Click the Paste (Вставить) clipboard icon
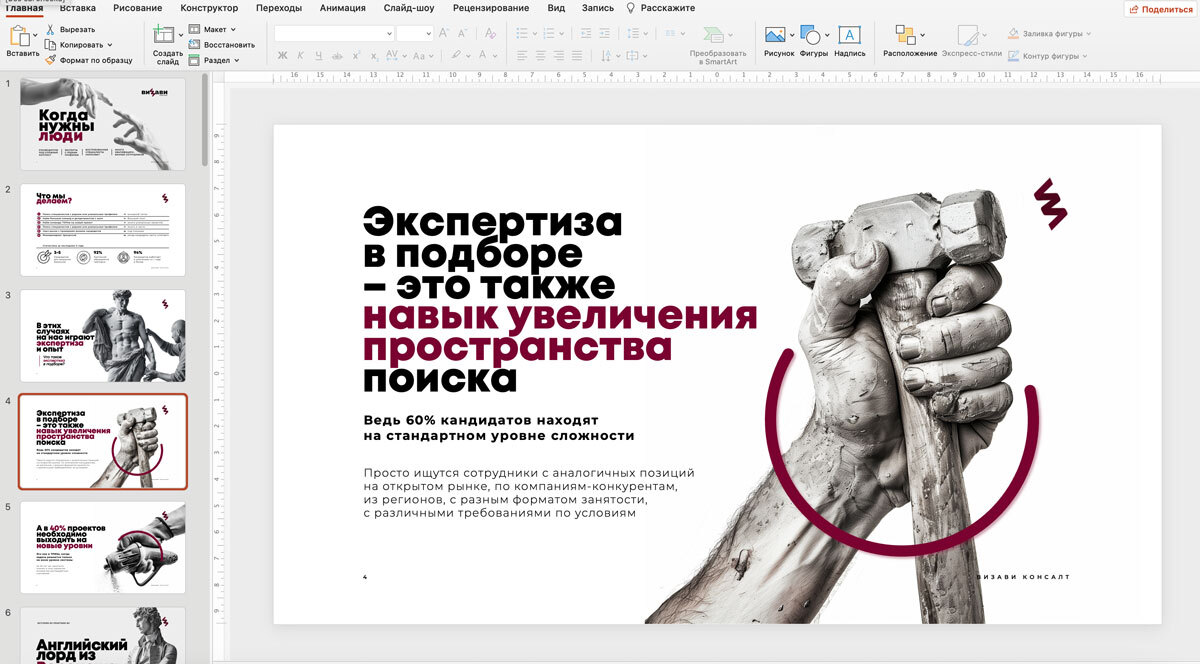This screenshot has width=1200, height=664. pos(19,36)
